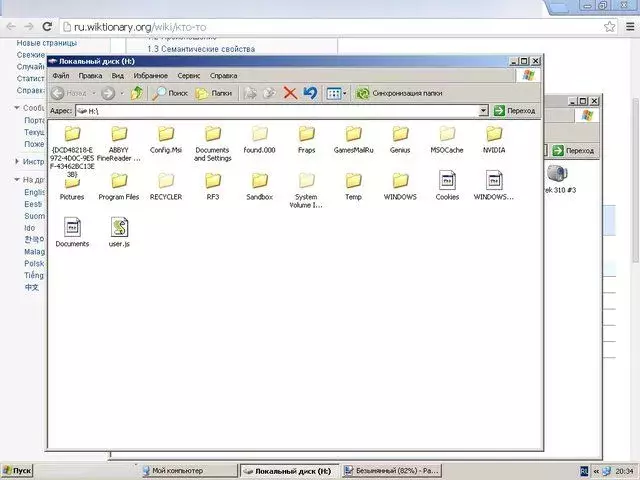Click the Polski language link

point(34,264)
